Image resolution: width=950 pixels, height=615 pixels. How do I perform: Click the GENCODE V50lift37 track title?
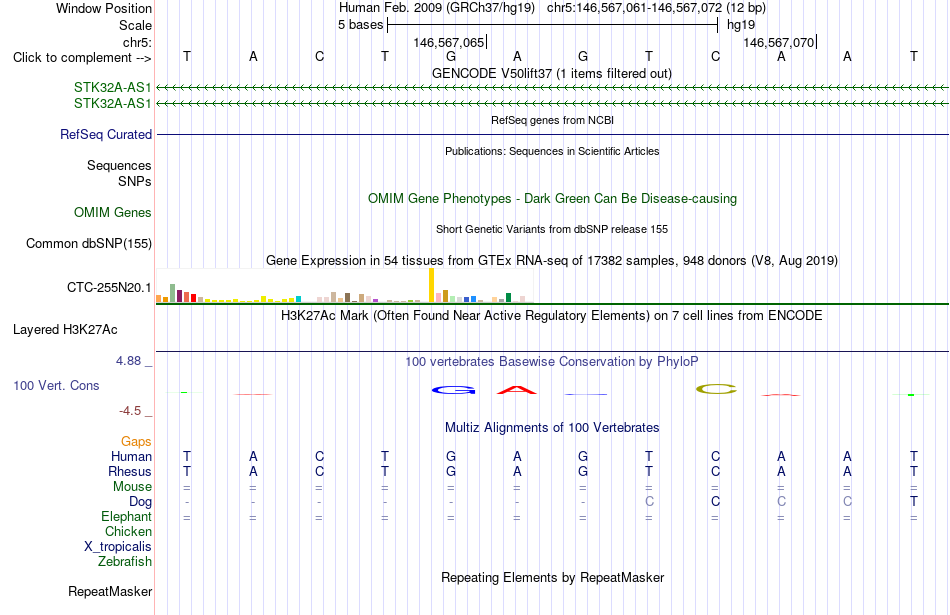click(x=552, y=73)
